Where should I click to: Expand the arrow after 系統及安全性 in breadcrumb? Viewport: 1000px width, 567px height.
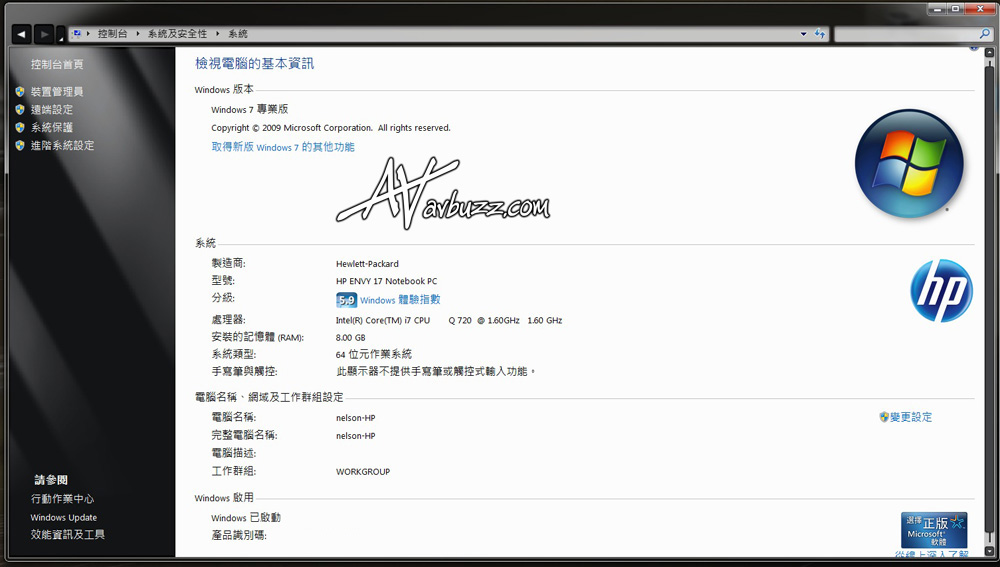(217, 34)
